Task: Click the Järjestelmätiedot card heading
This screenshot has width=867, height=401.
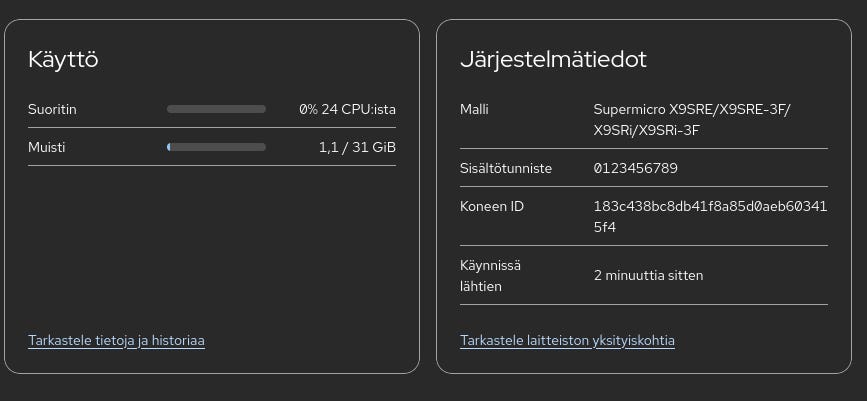Action: (x=553, y=59)
